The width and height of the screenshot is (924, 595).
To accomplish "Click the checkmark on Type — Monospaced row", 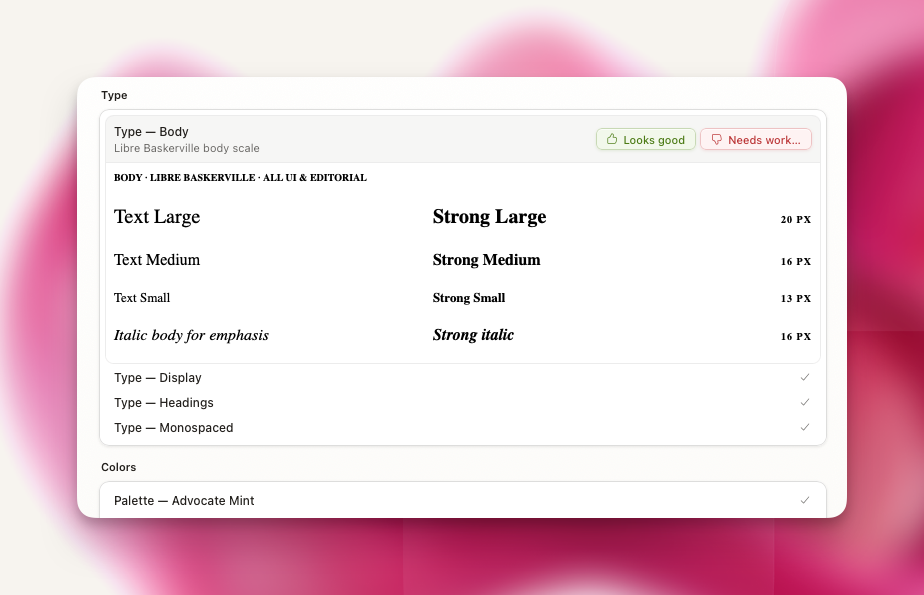I will pyautogui.click(x=805, y=427).
